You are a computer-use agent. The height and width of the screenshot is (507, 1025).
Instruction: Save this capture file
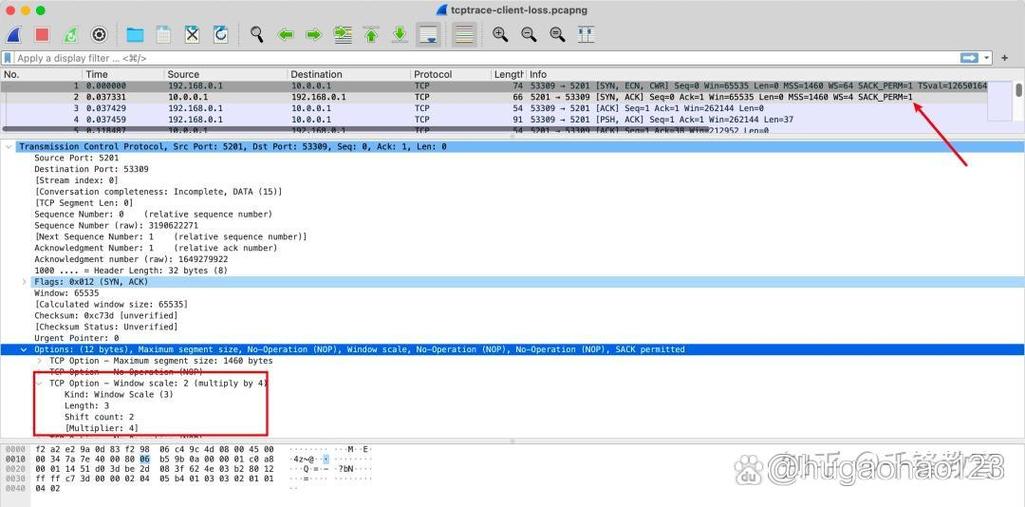[163, 34]
